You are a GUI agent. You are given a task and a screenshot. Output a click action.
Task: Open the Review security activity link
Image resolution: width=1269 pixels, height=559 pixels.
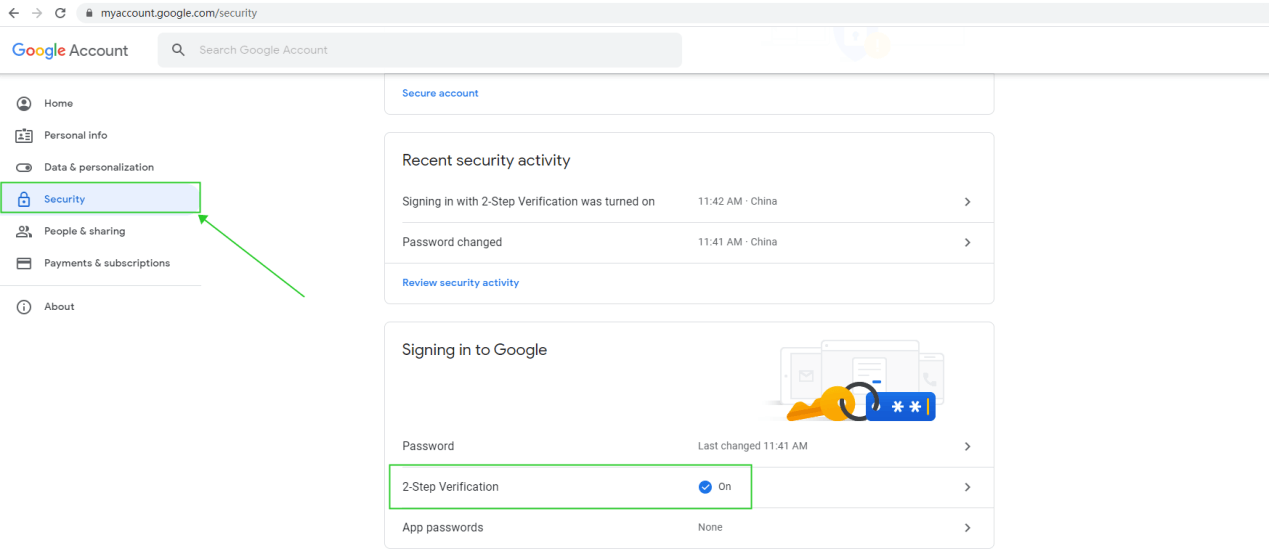tap(460, 283)
